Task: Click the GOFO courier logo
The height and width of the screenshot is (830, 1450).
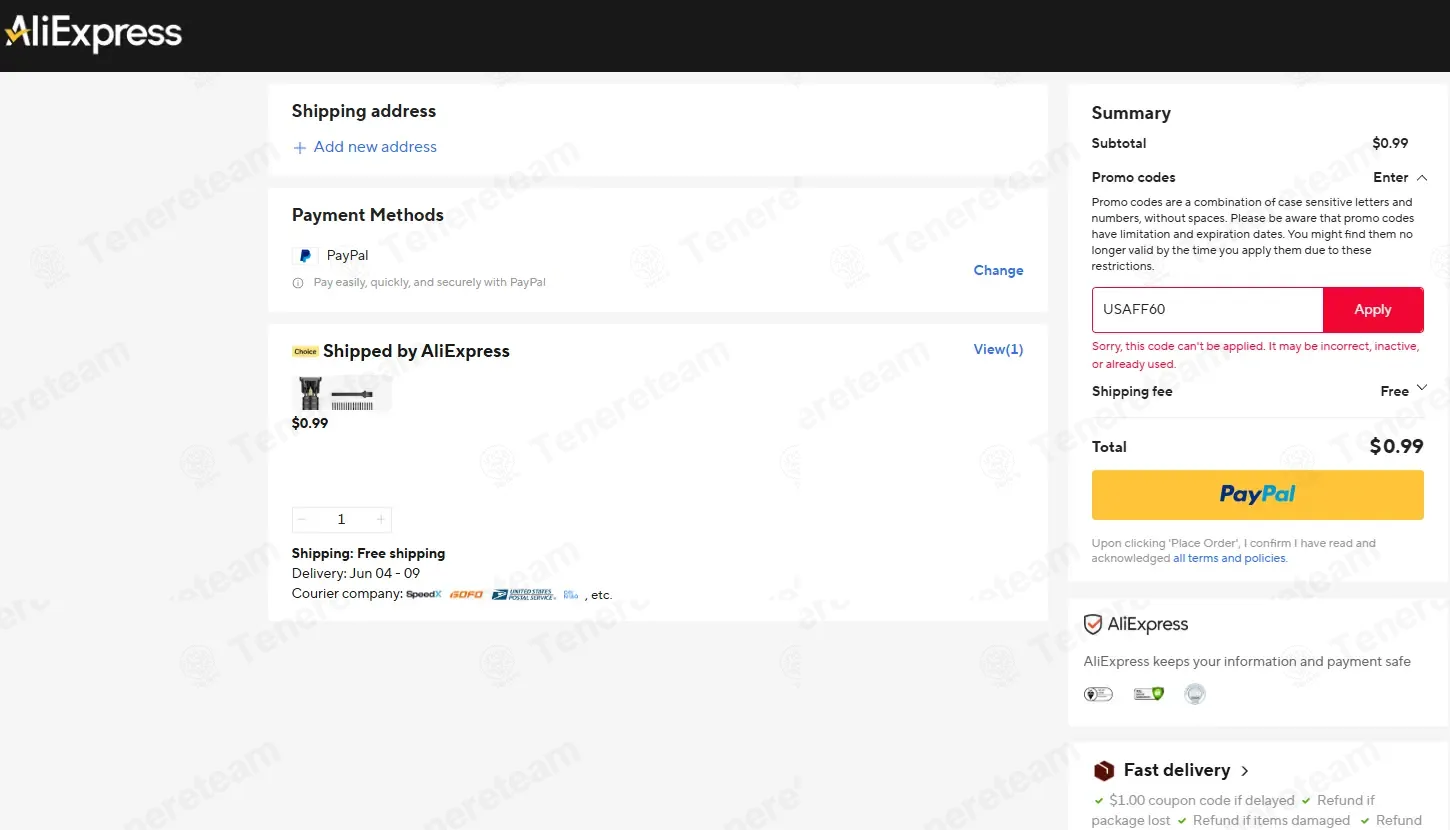Action: click(466, 594)
